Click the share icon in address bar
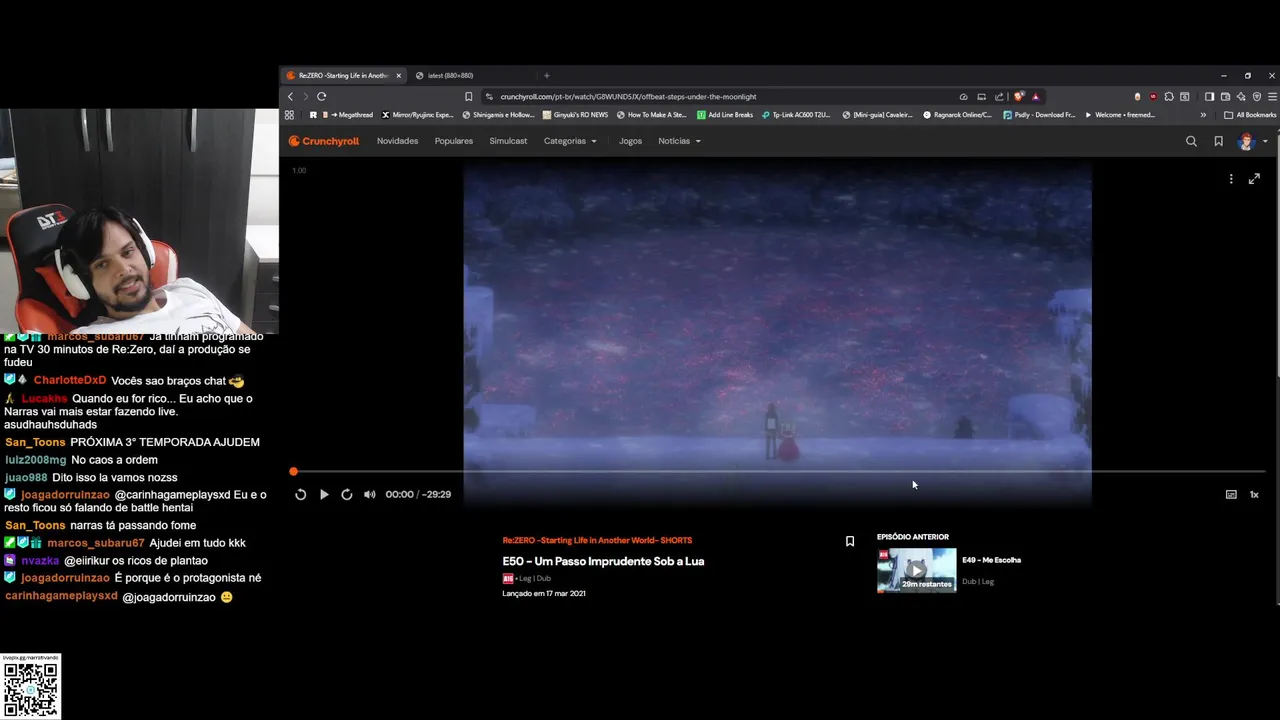This screenshot has width=1280, height=720. click(999, 96)
